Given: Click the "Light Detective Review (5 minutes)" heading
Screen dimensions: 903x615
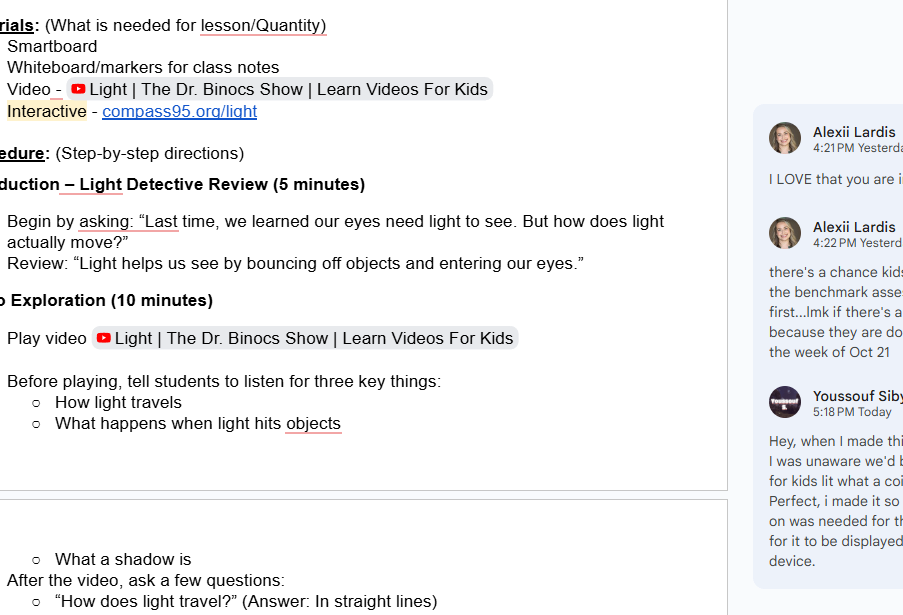Looking at the screenshot, I should click(x=222, y=184).
